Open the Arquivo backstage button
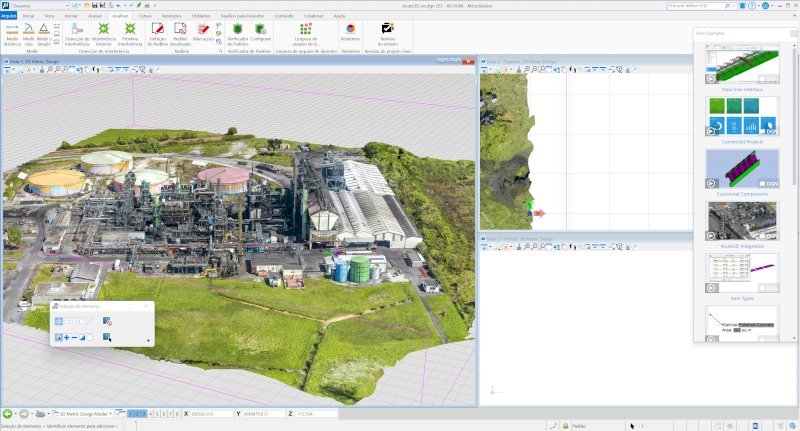800x431 pixels. [8, 17]
